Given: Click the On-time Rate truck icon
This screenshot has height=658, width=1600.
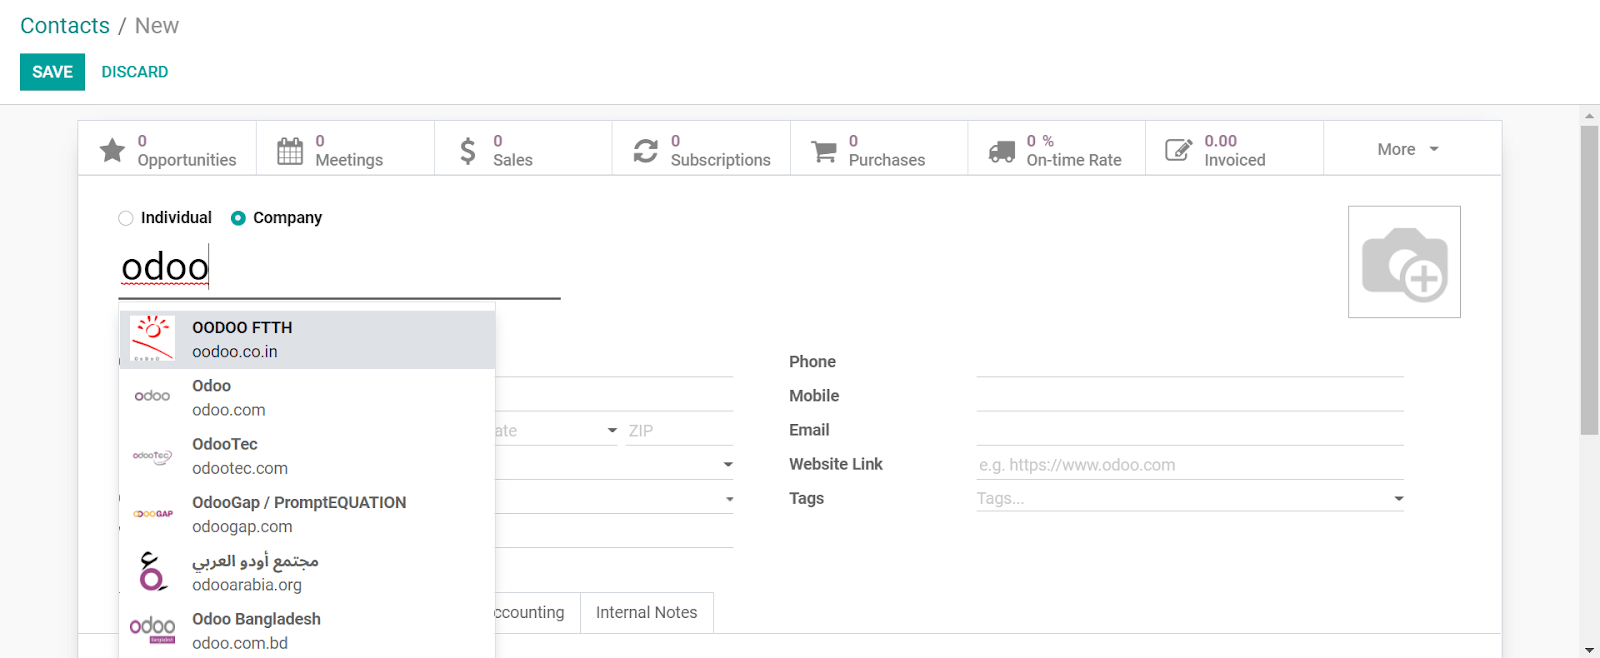Looking at the screenshot, I should [1002, 151].
